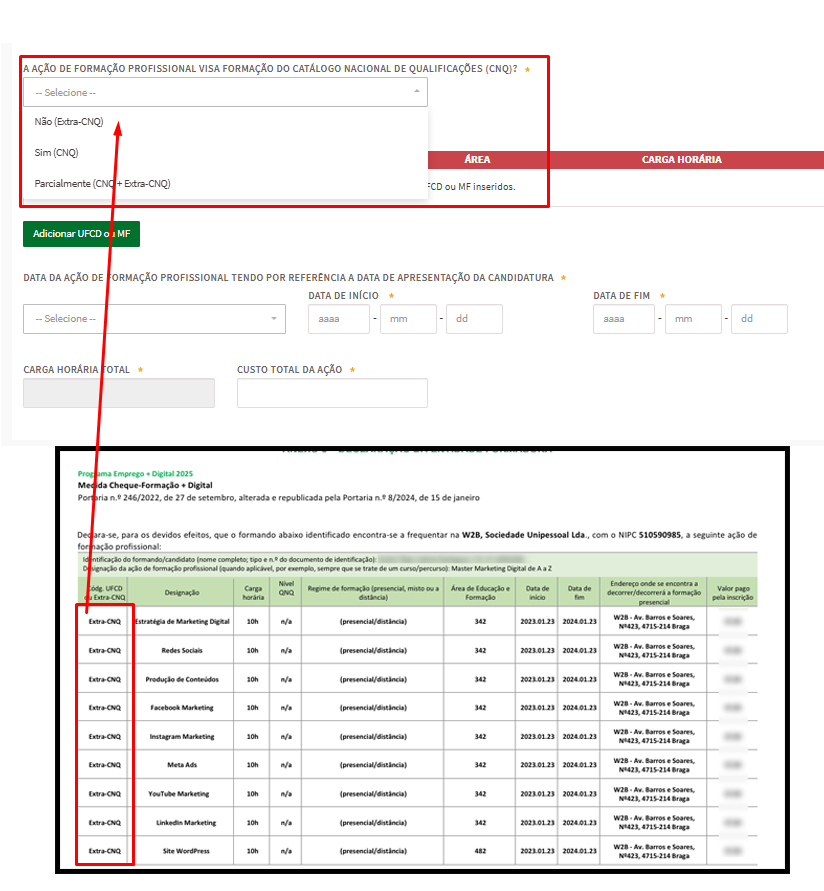Click the Carga Horária Total field
This screenshot has width=824, height=891.
pos(119,393)
